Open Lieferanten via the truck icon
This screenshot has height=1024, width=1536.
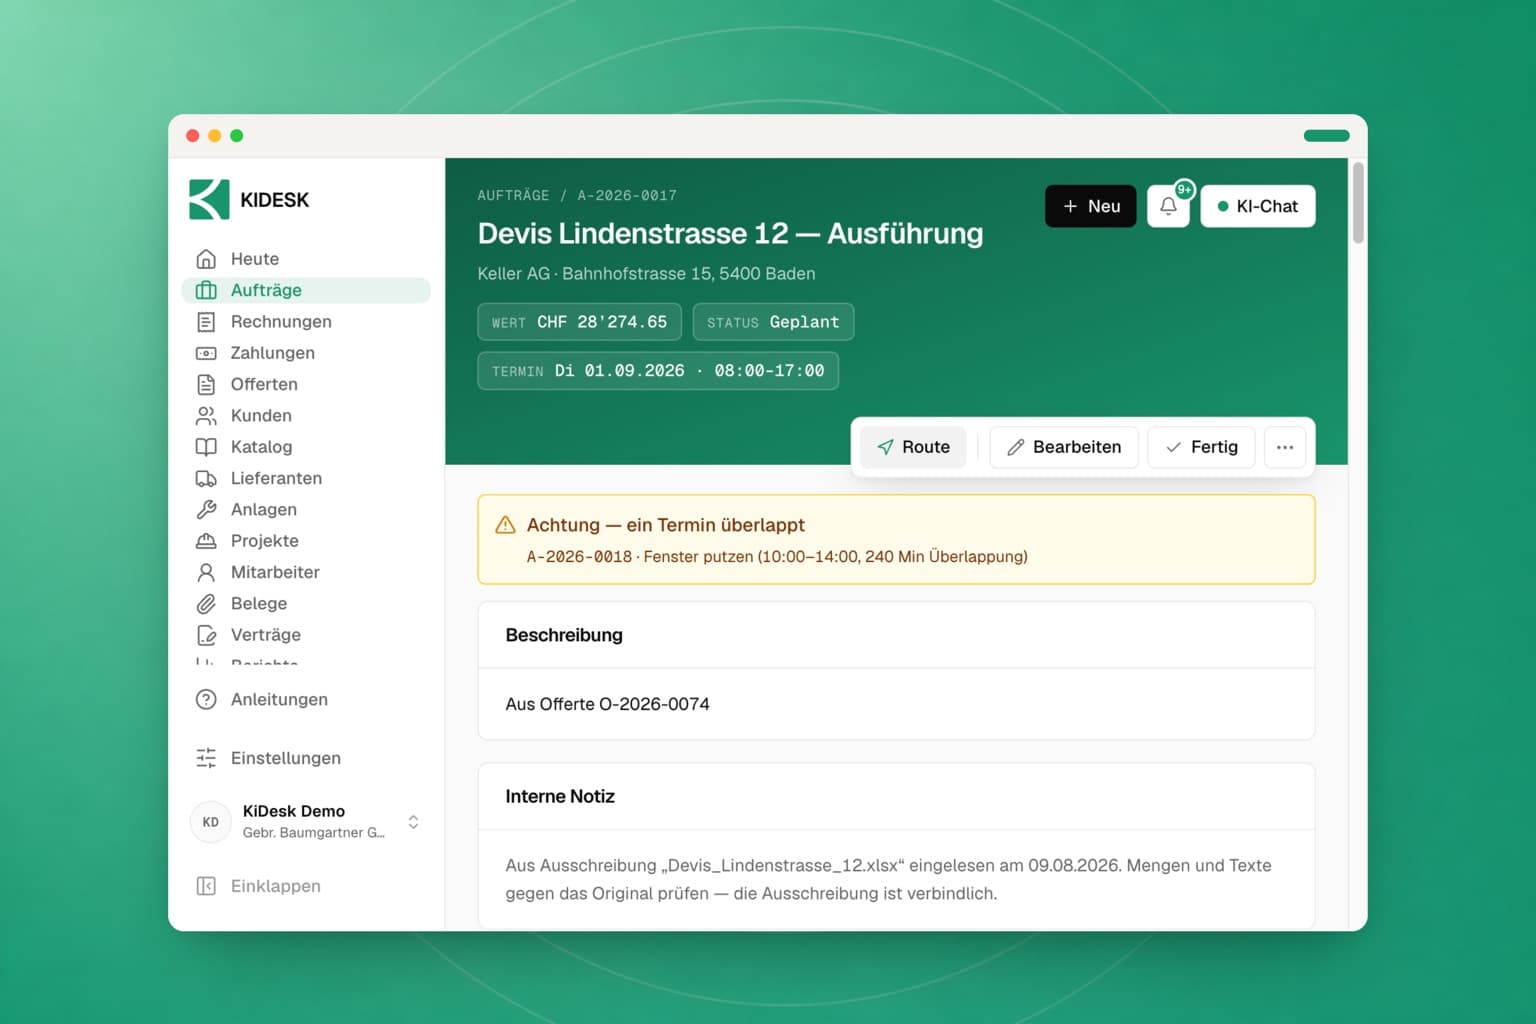(206, 478)
